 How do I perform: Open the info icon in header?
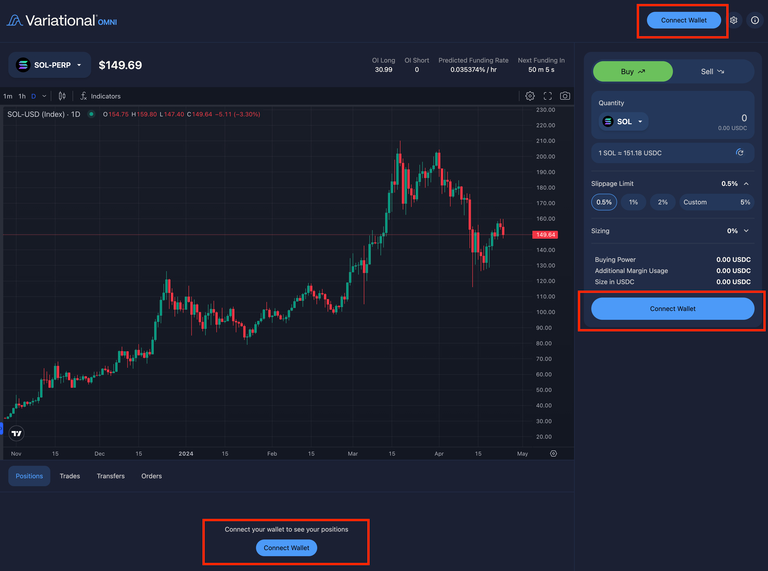[x=754, y=20]
